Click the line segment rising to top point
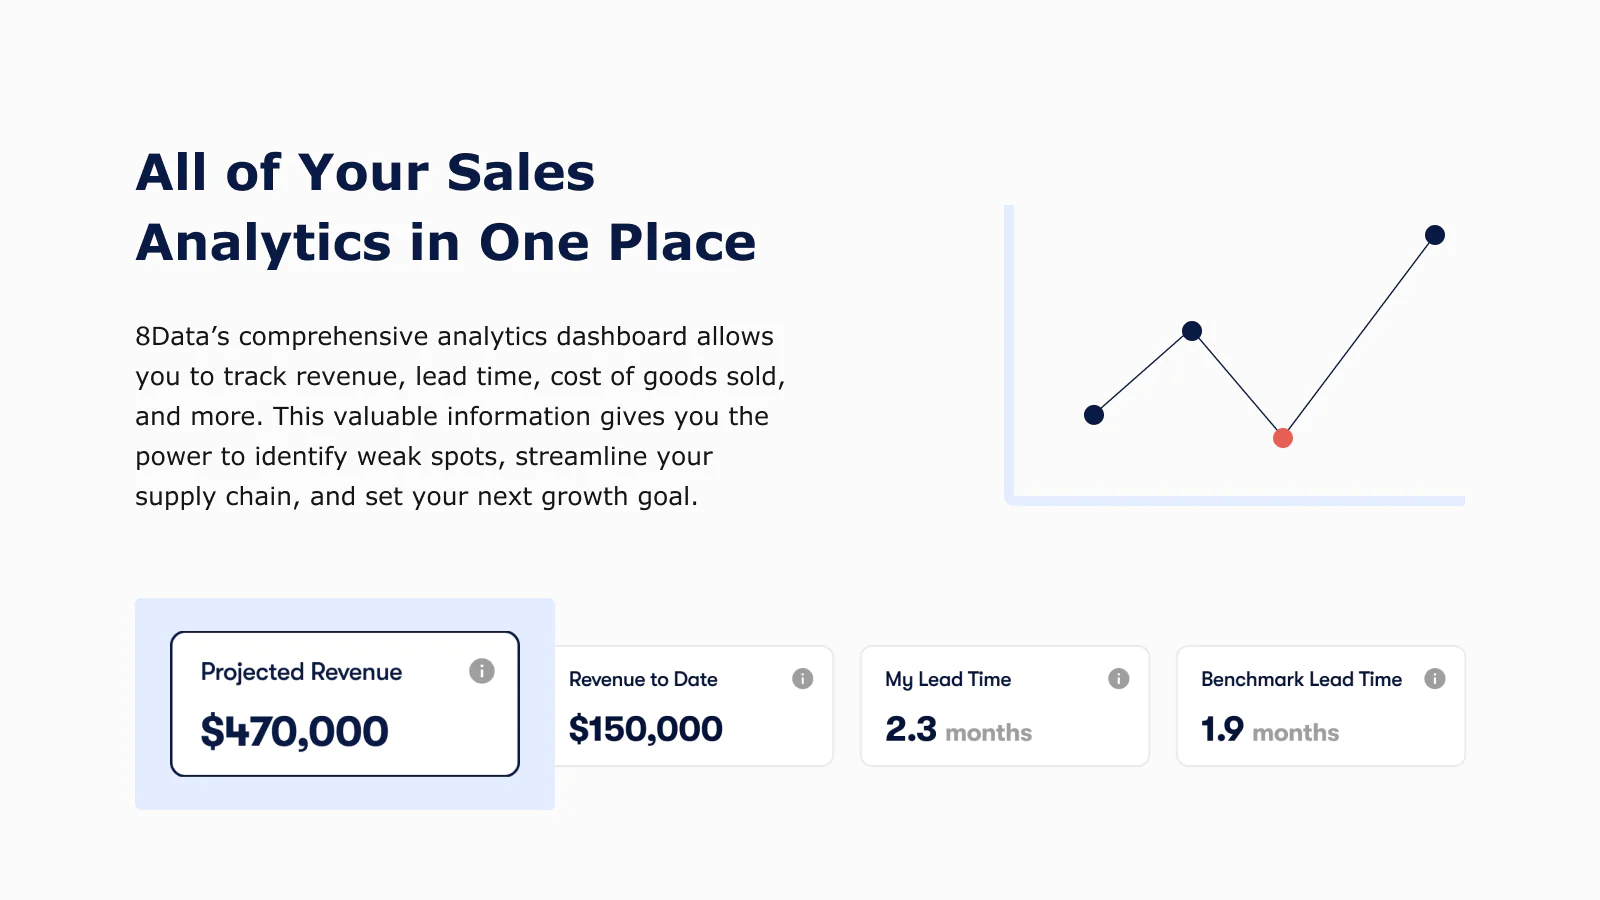 (x=1359, y=336)
